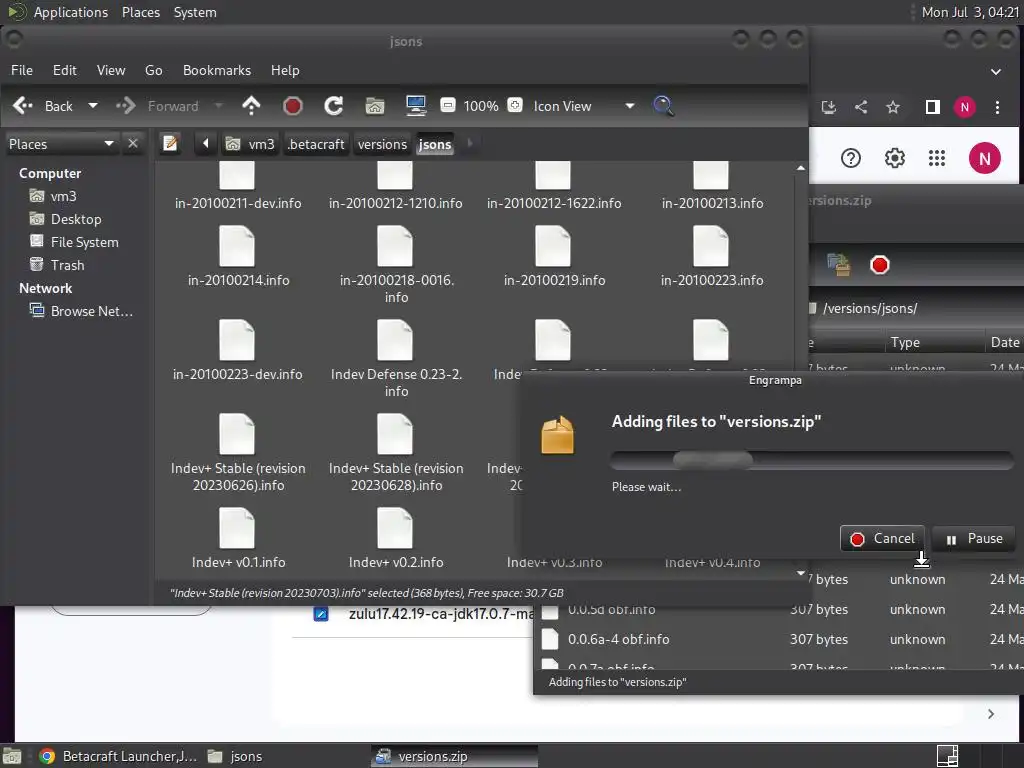The height and width of the screenshot is (768, 1024).
Task: Select the .betacraft path breadcrumb
Action: (x=316, y=144)
